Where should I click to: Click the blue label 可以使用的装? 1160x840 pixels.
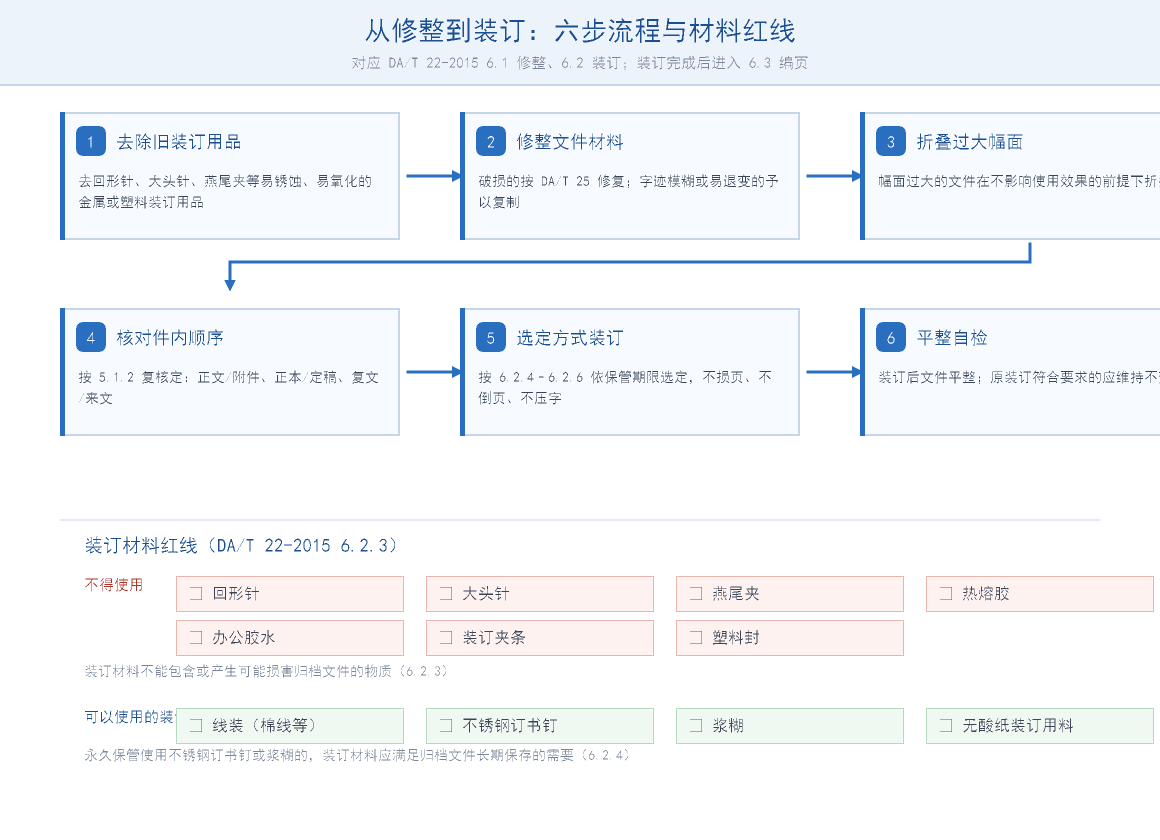pos(129,716)
